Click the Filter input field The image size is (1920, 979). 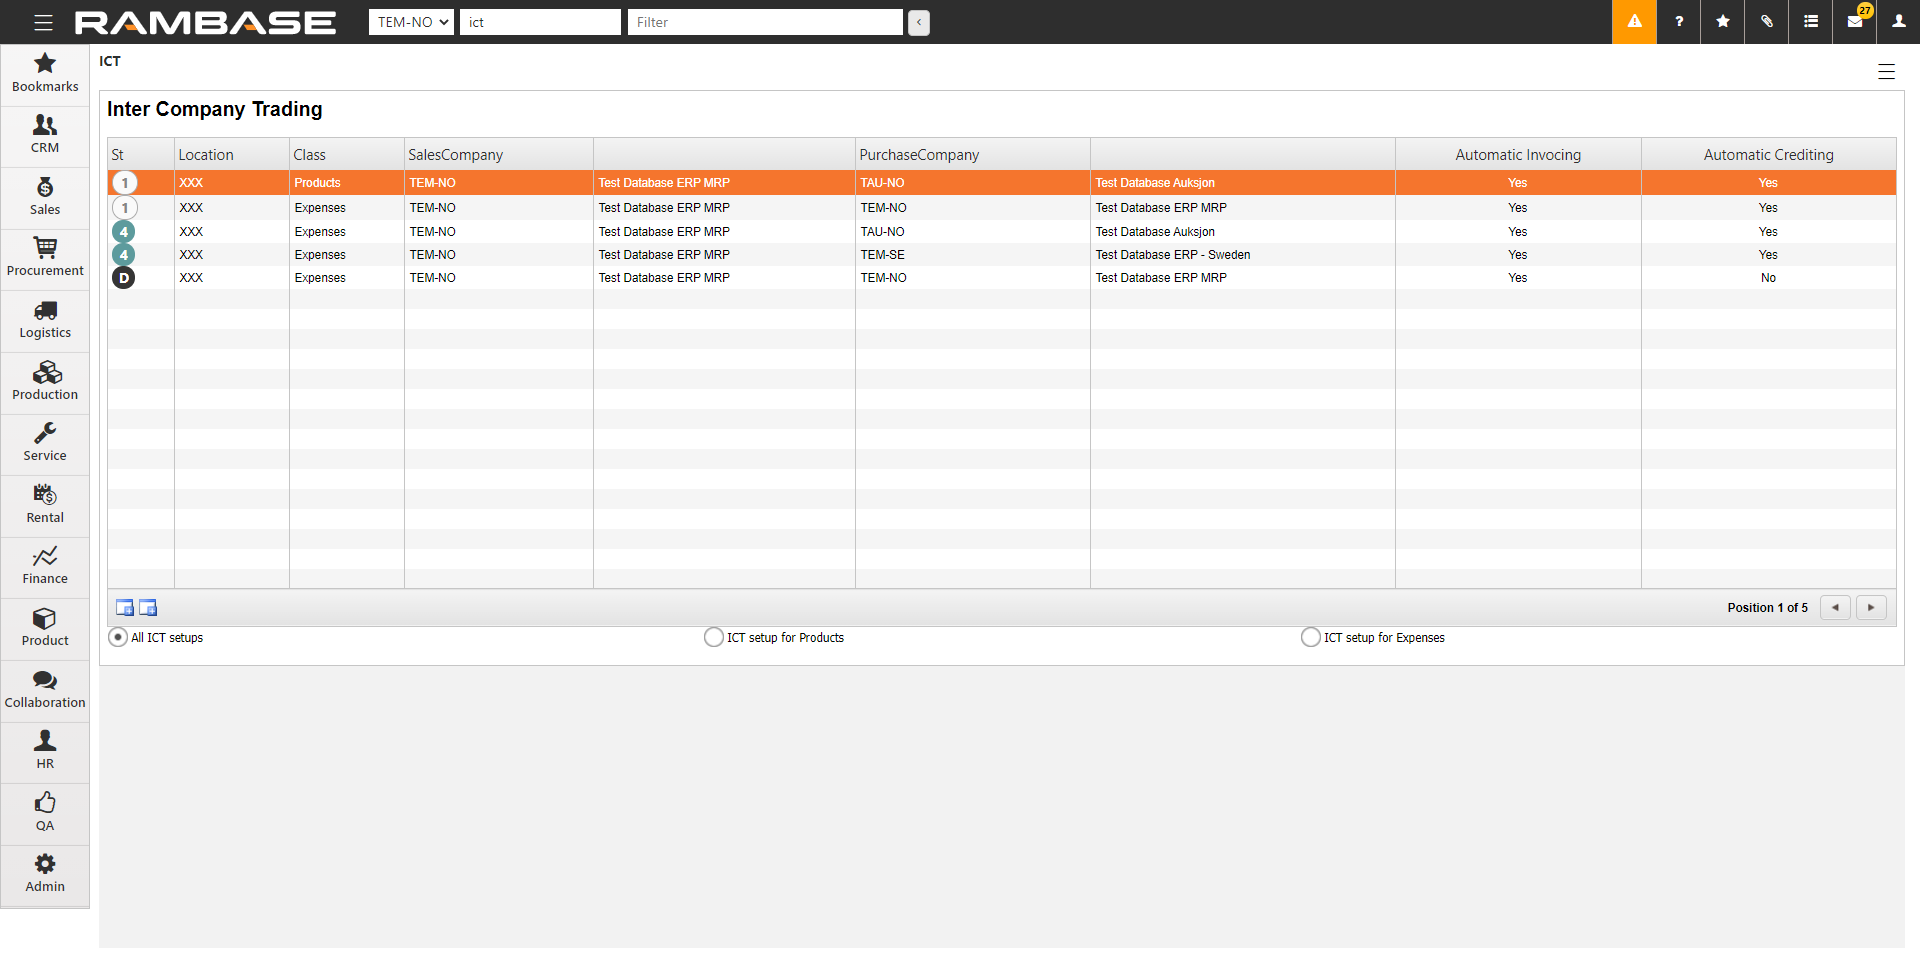tap(765, 22)
